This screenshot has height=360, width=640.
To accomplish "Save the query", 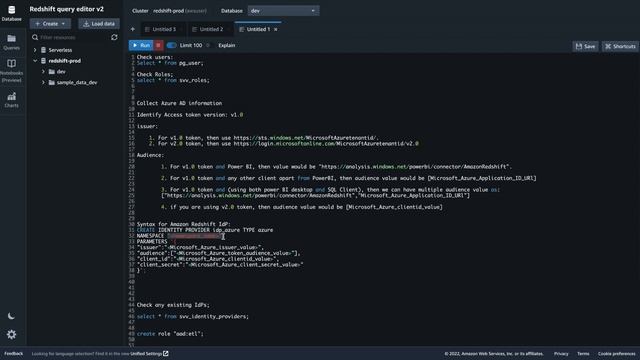I will click(585, 47).
